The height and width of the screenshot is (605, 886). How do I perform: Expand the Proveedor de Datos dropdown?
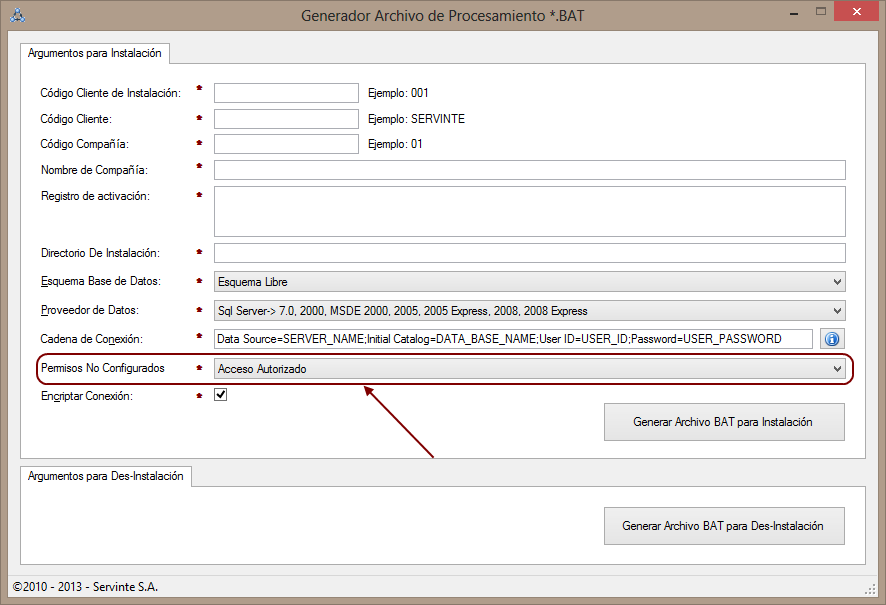[x=529, y=311]
